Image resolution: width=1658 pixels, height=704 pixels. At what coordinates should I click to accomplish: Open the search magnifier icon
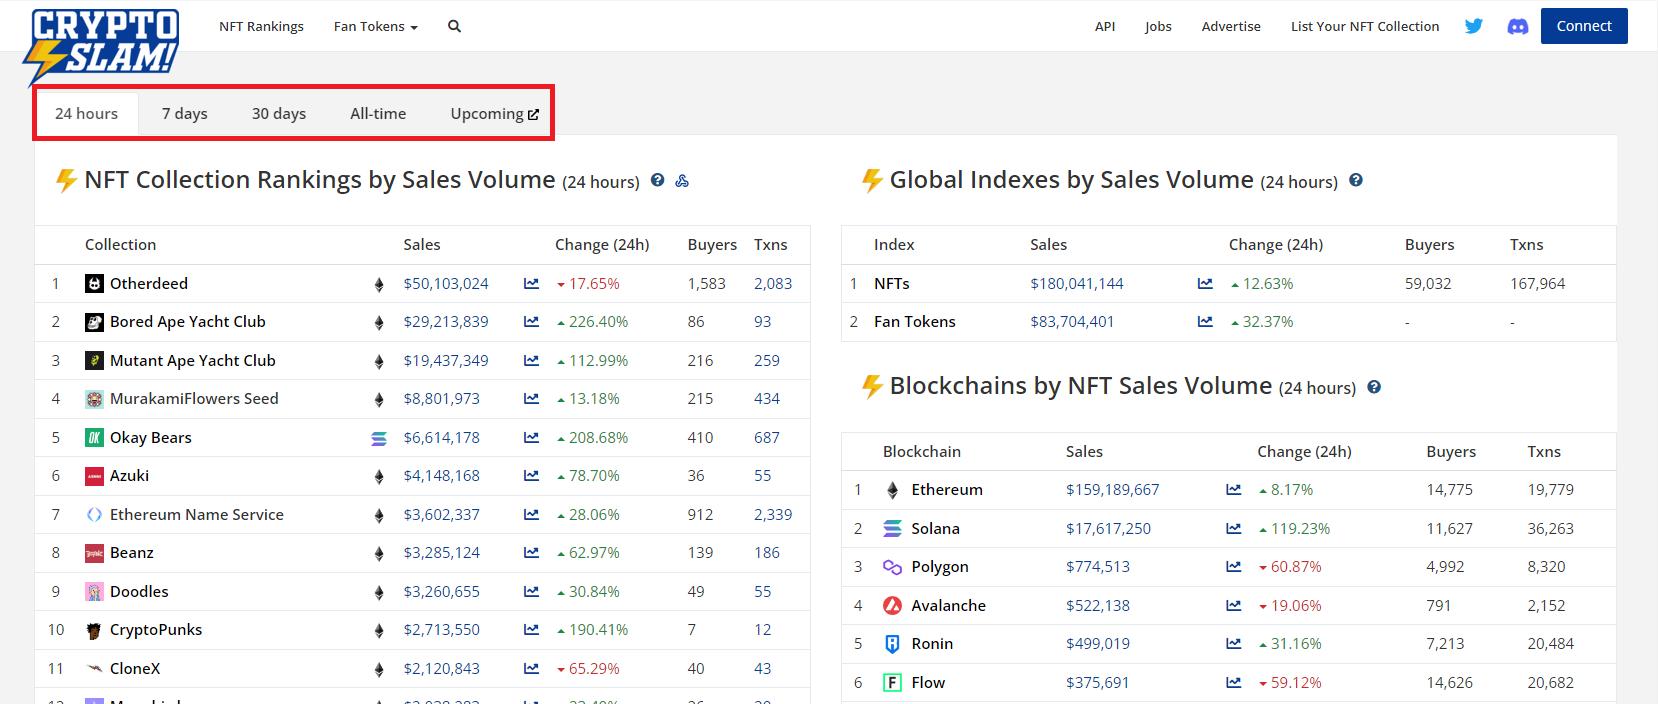[x=454, y=27]
